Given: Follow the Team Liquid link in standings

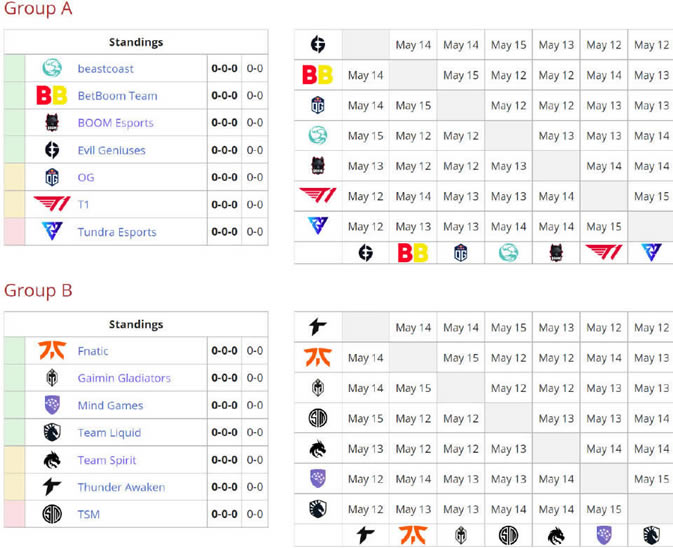Looking at the screenshot, I should tap(109, 433).
